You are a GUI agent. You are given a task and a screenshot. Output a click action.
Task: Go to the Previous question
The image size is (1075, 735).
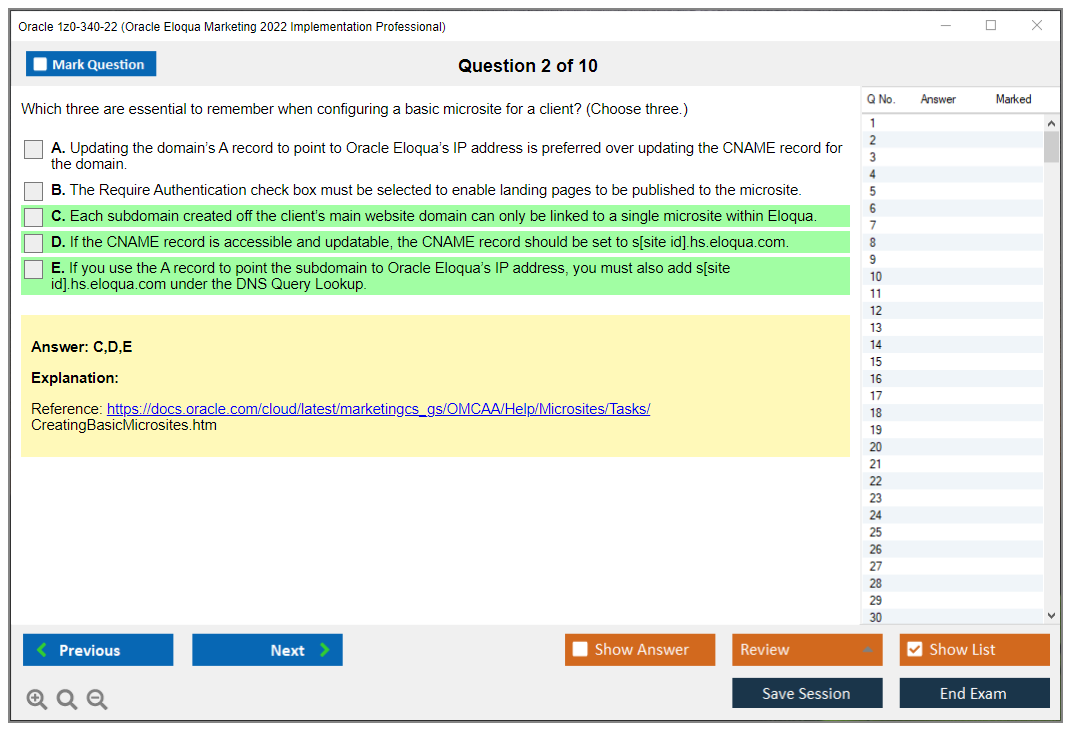pyautogui.click(x=98, y=650)
